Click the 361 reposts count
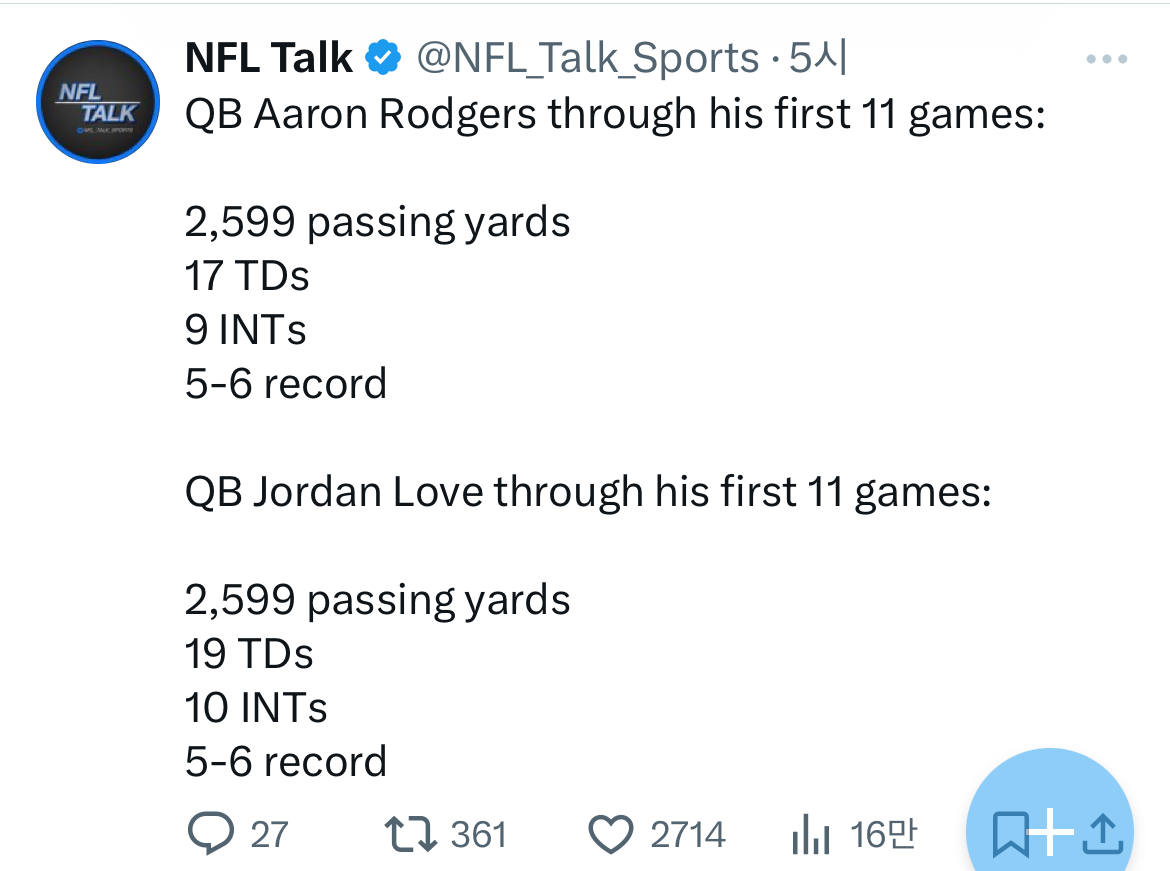The width and height of the screenshot is (1170, 871). [479, 834]
